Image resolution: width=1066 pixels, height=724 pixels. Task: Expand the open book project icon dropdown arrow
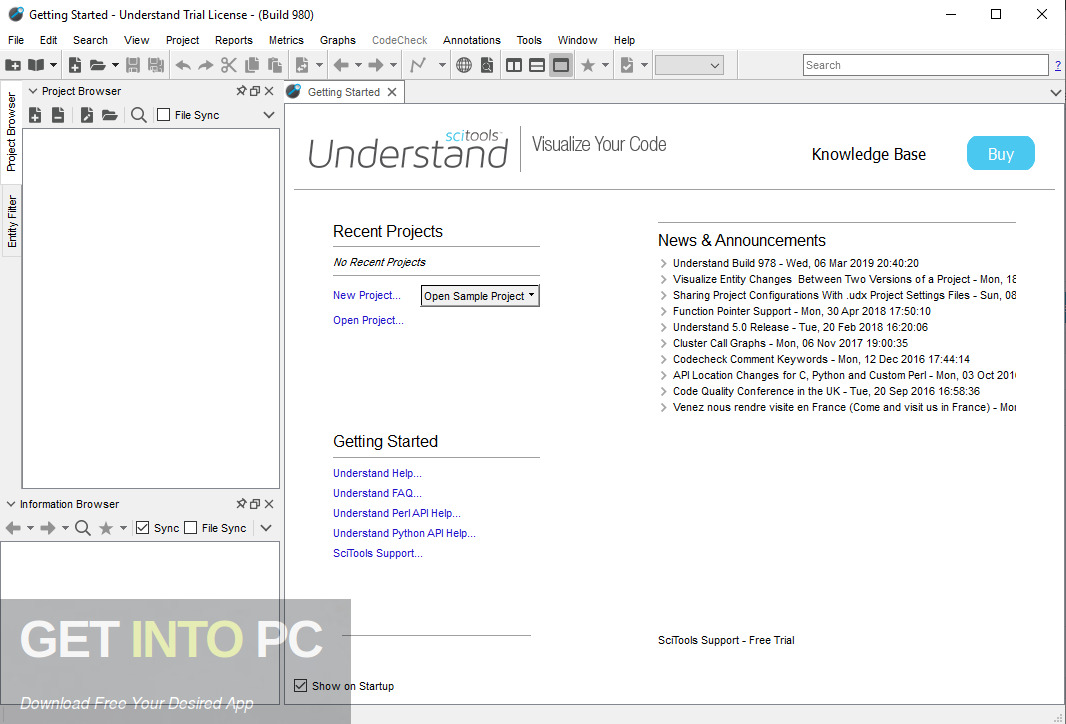tap(54, 65)
